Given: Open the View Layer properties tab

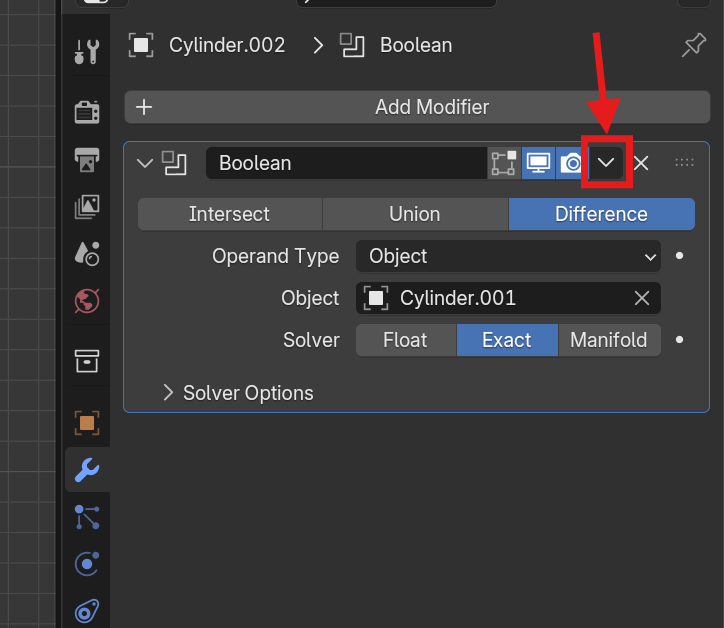Looking at the screenshot, I should pos(87,207).
